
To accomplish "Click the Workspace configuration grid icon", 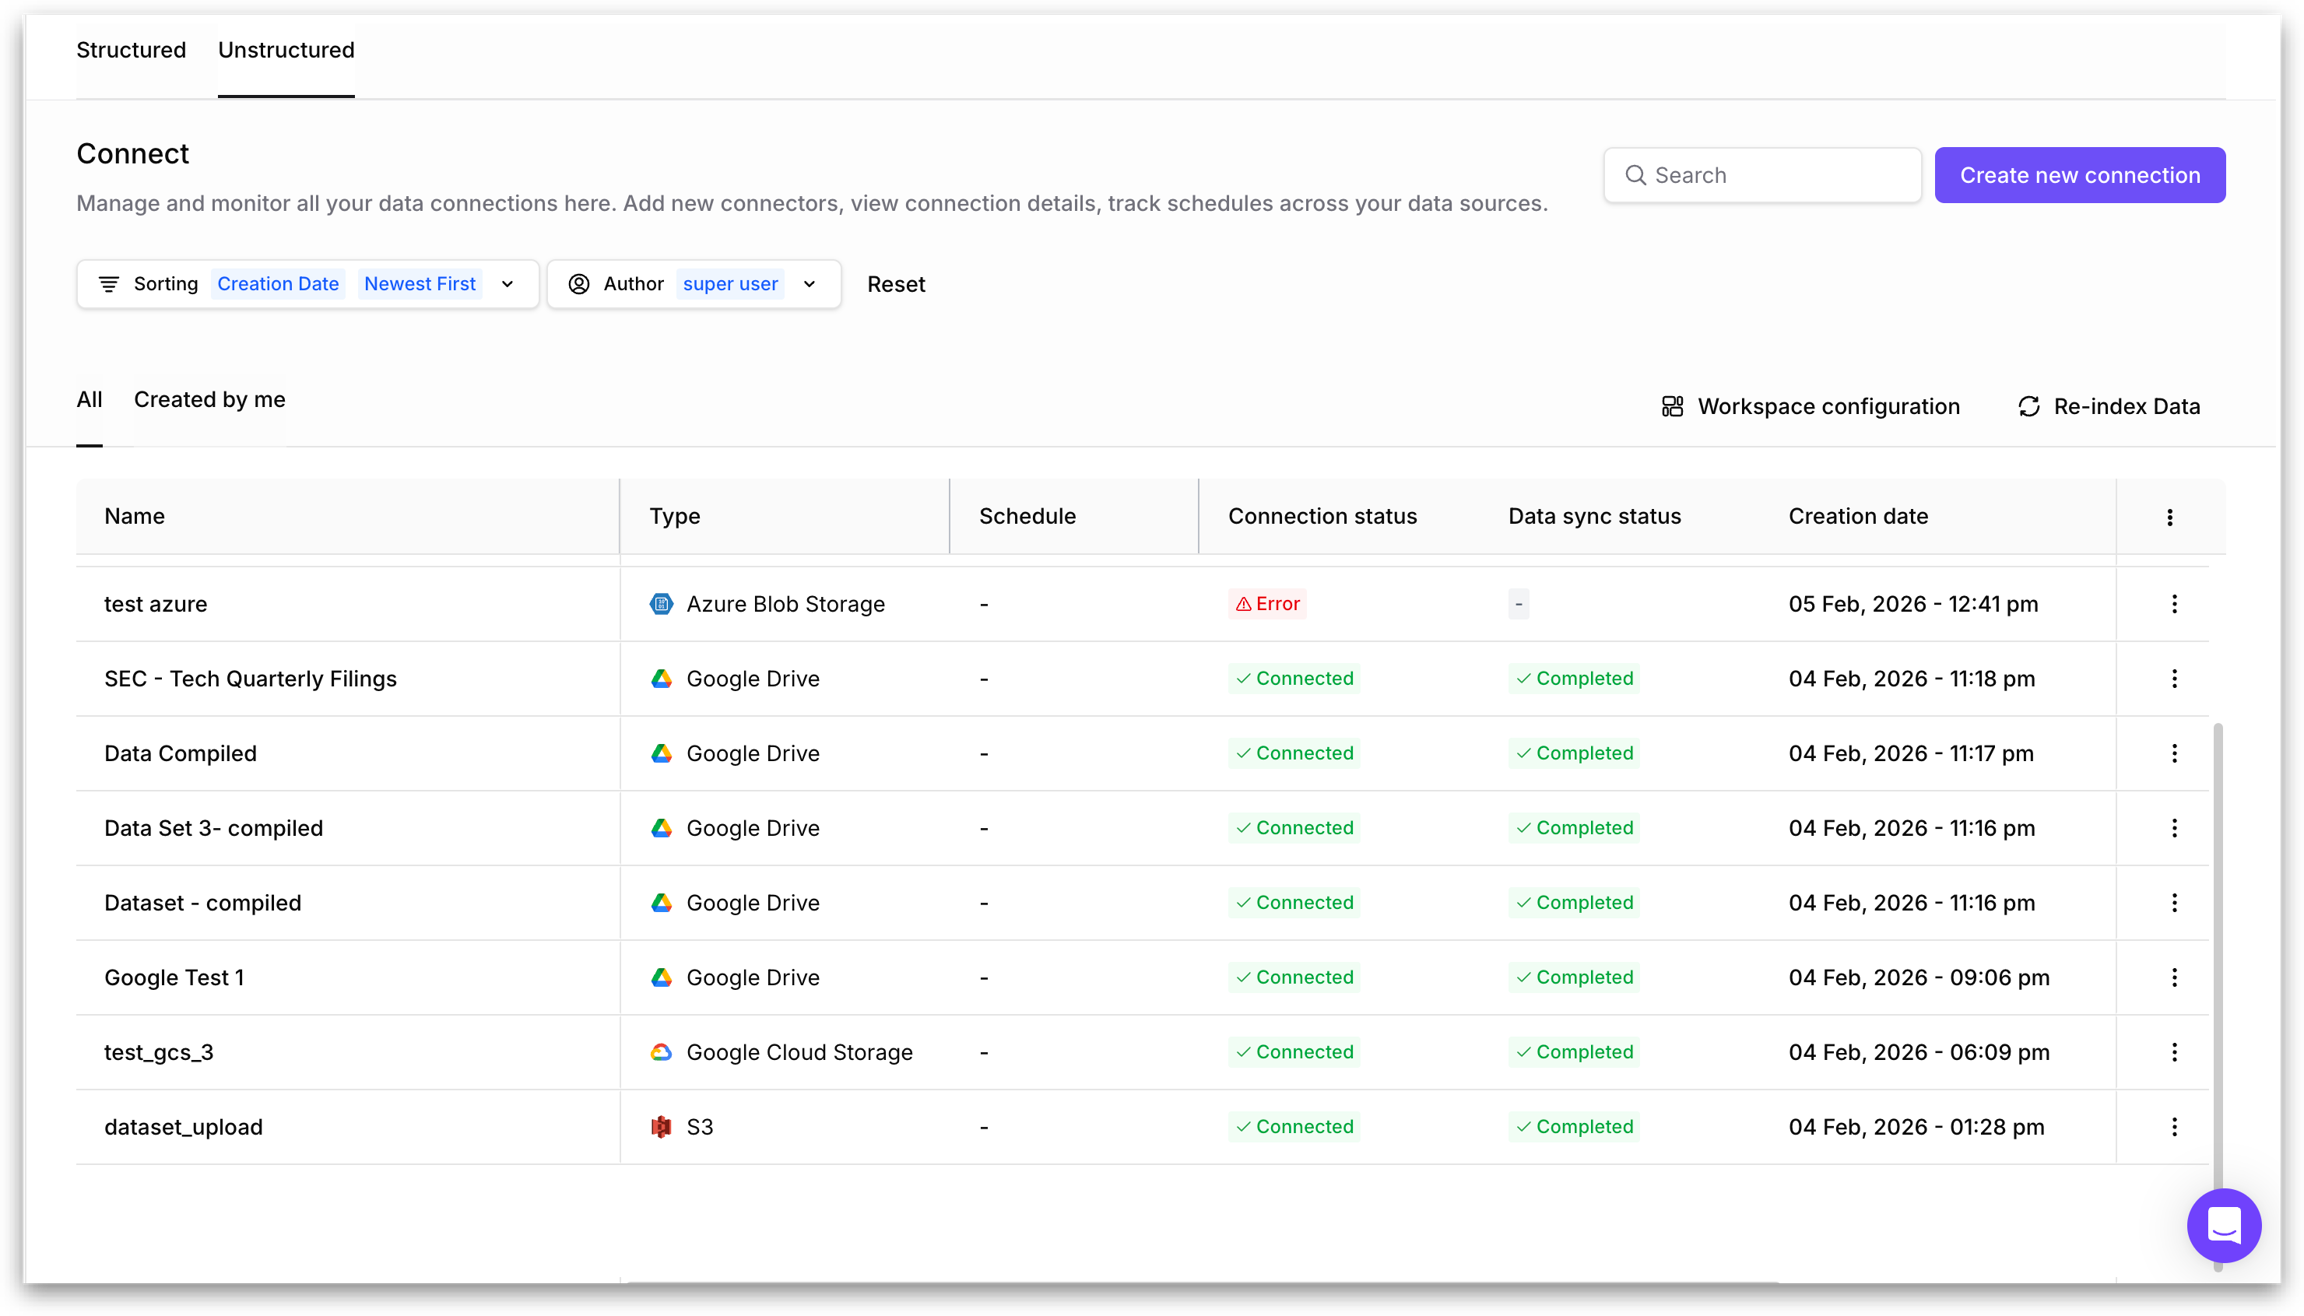I will click(x=1672, y=406).
